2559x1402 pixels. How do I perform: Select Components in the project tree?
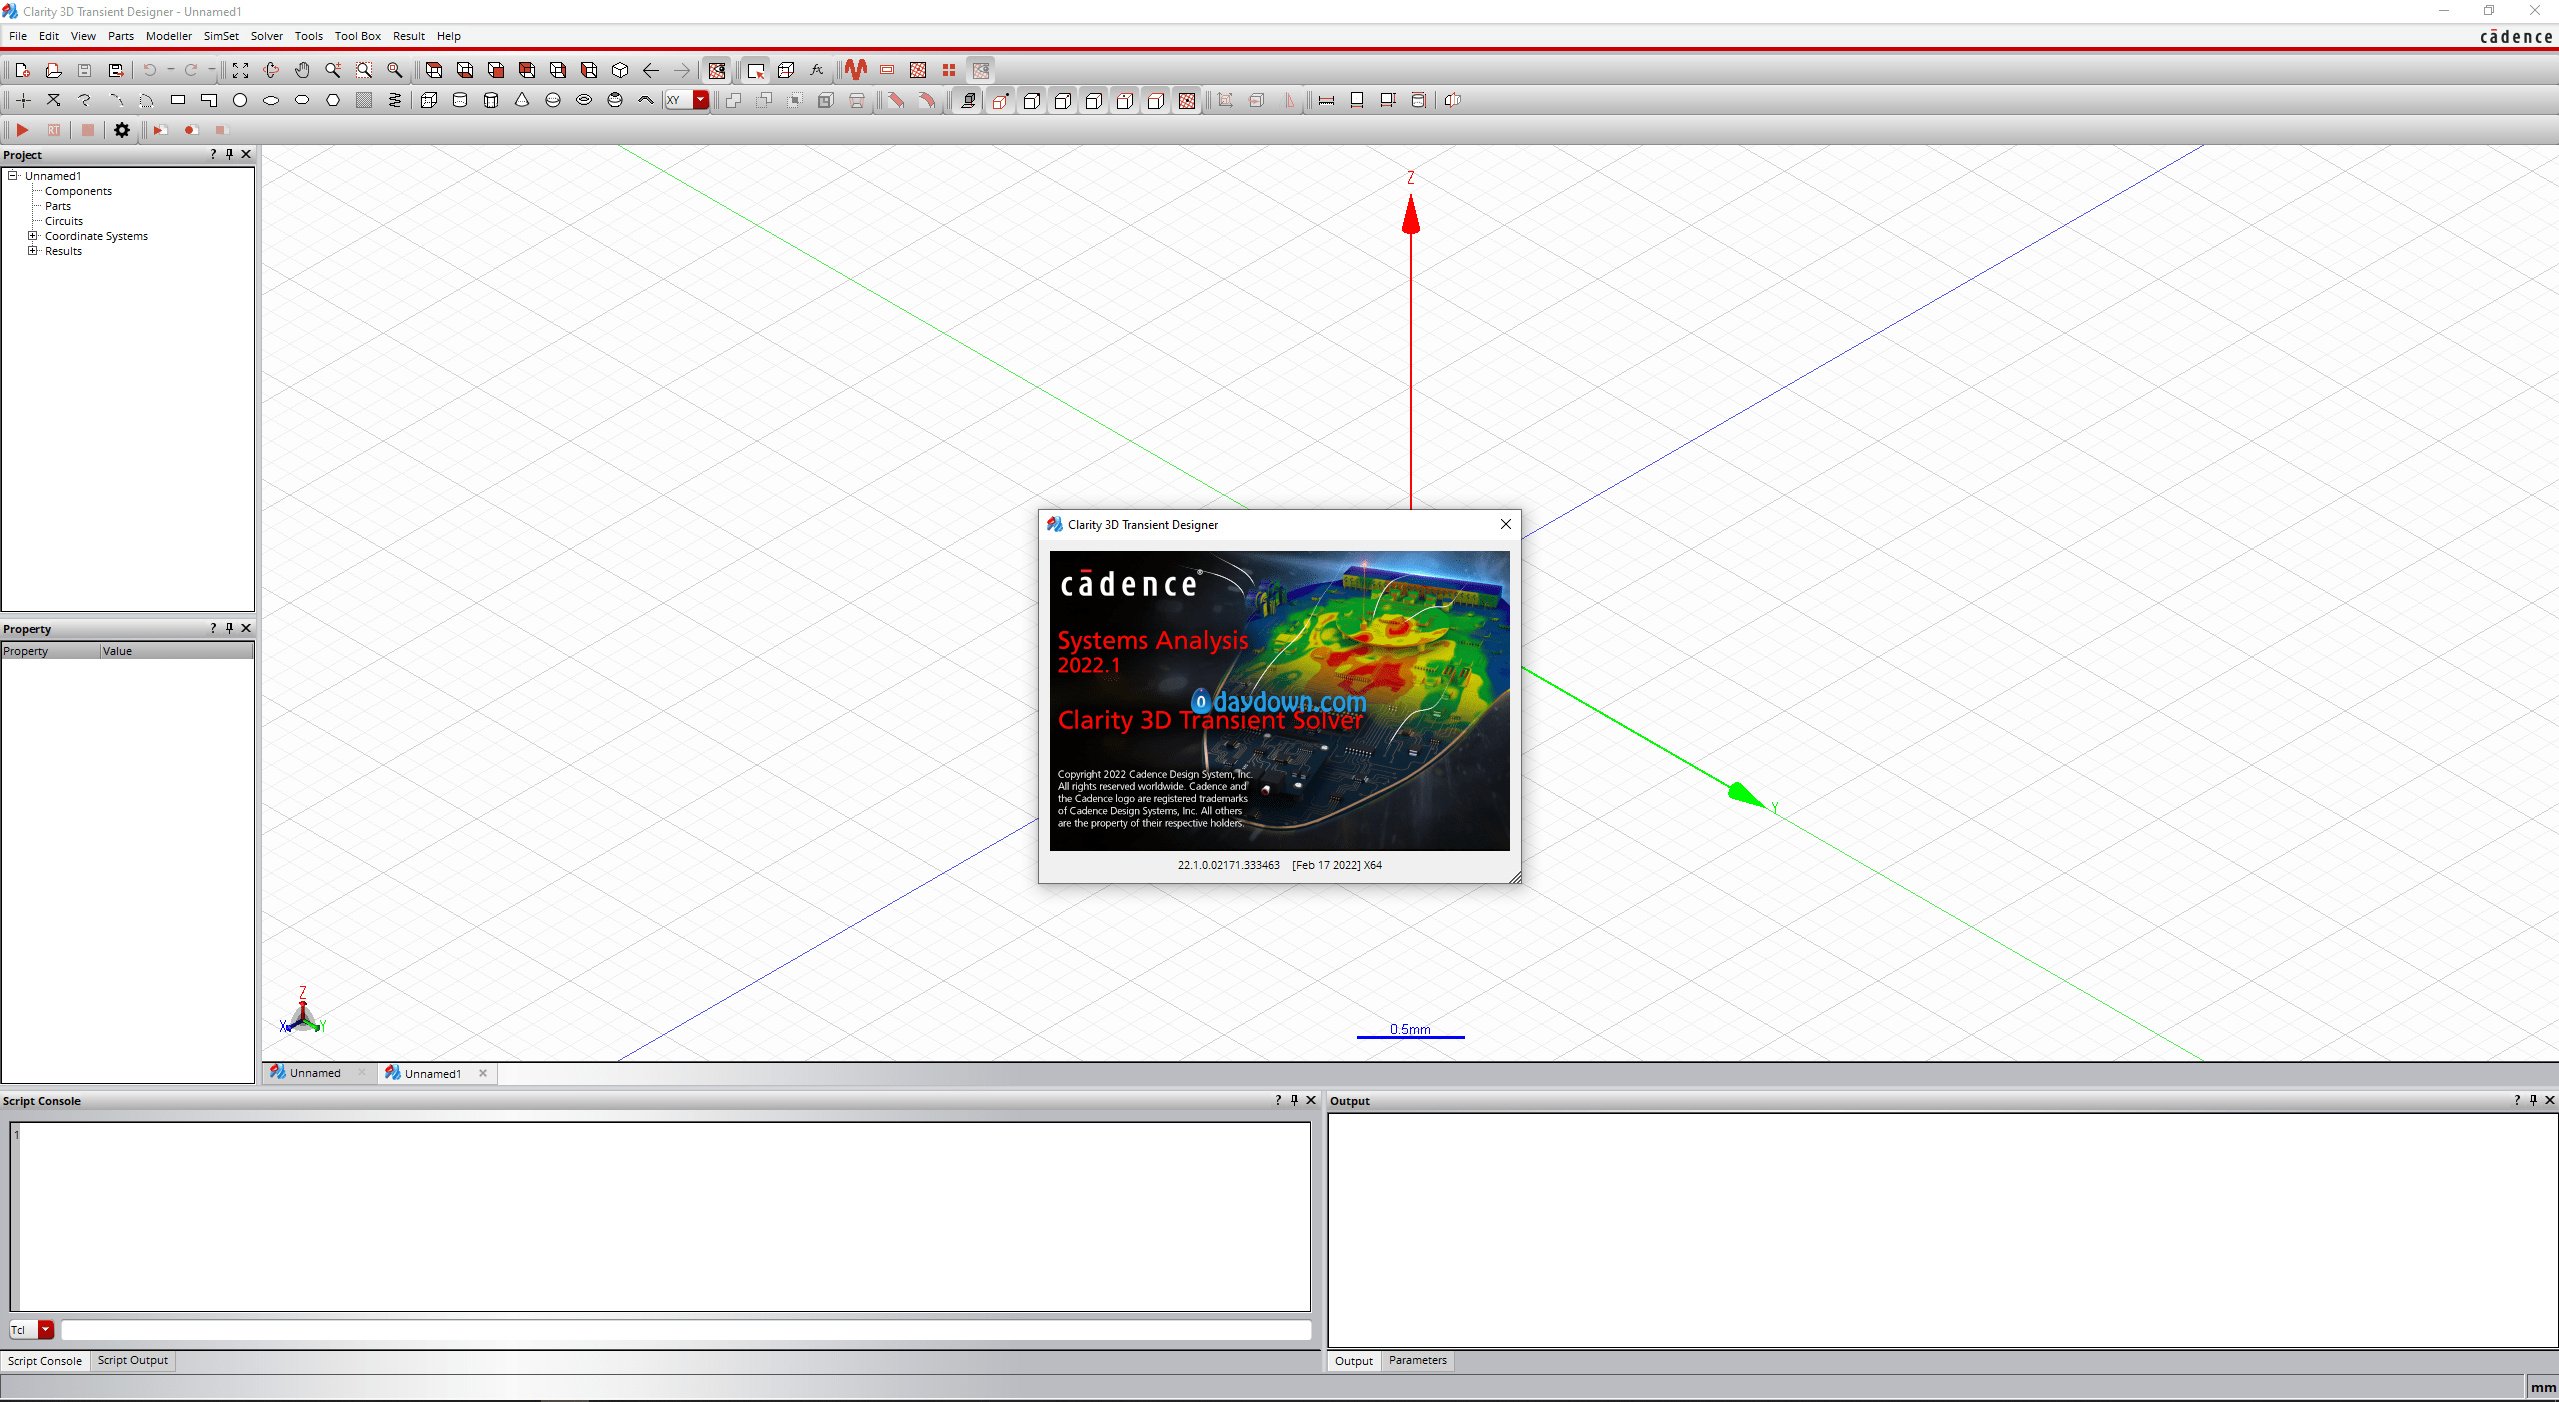(x=78, y=191)
